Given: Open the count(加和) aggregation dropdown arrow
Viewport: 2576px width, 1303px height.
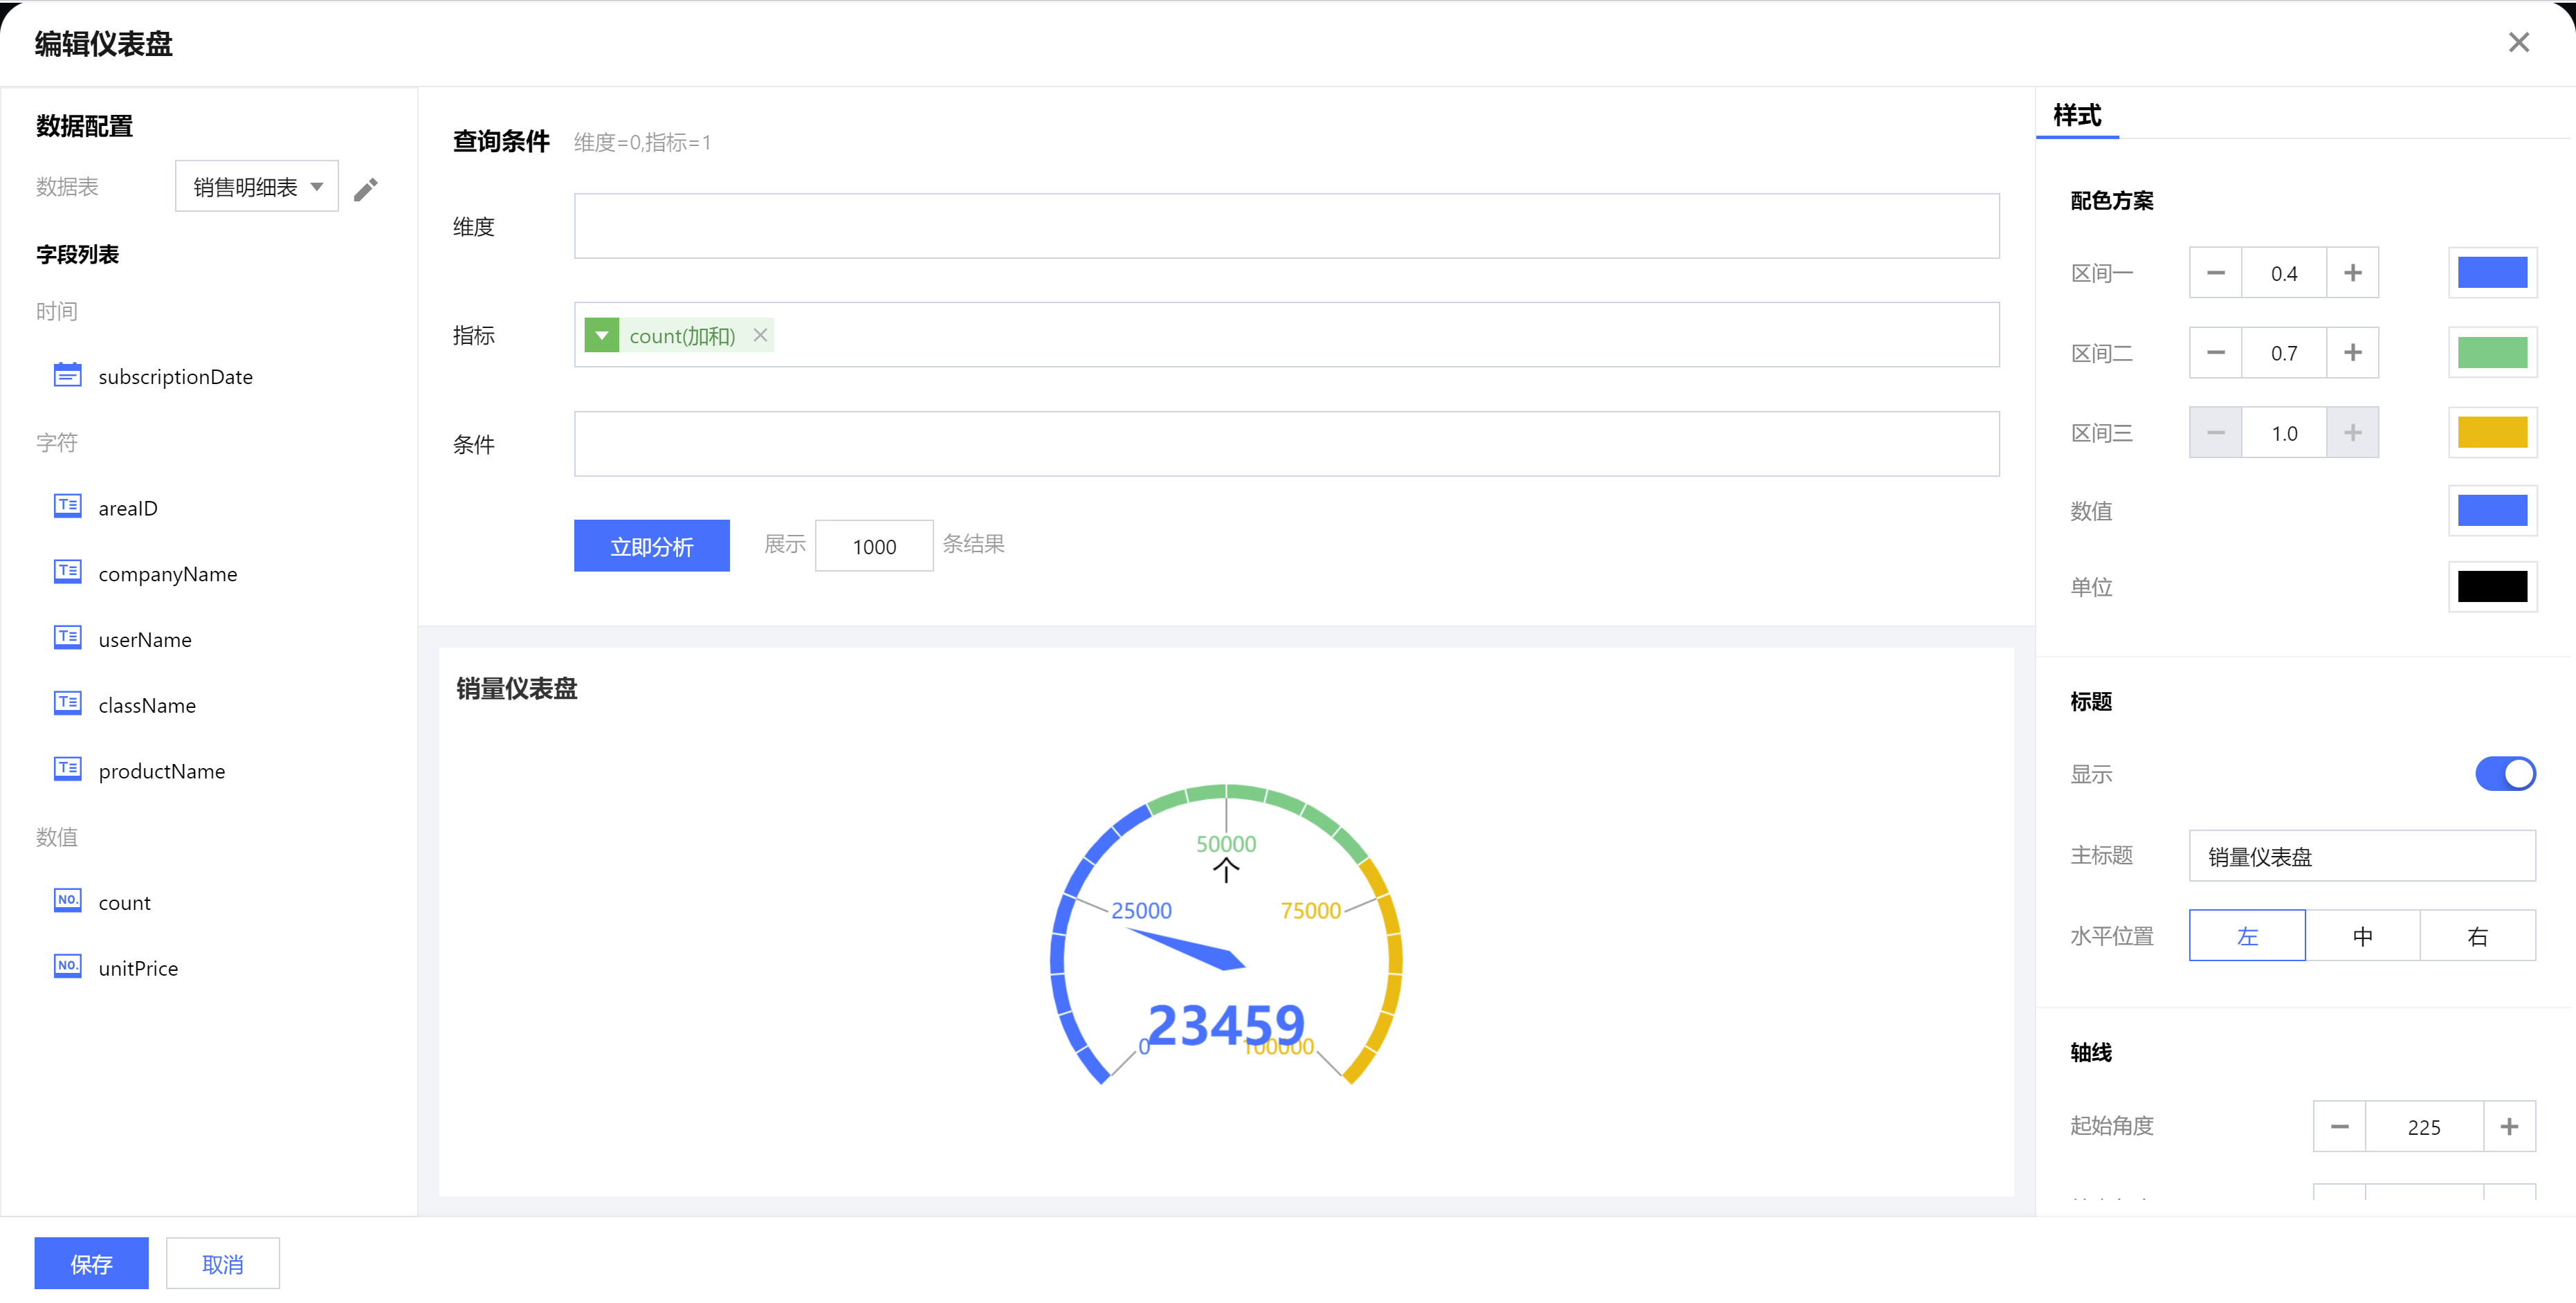Looking at the screenshot, I should click(x=601, y=335).
